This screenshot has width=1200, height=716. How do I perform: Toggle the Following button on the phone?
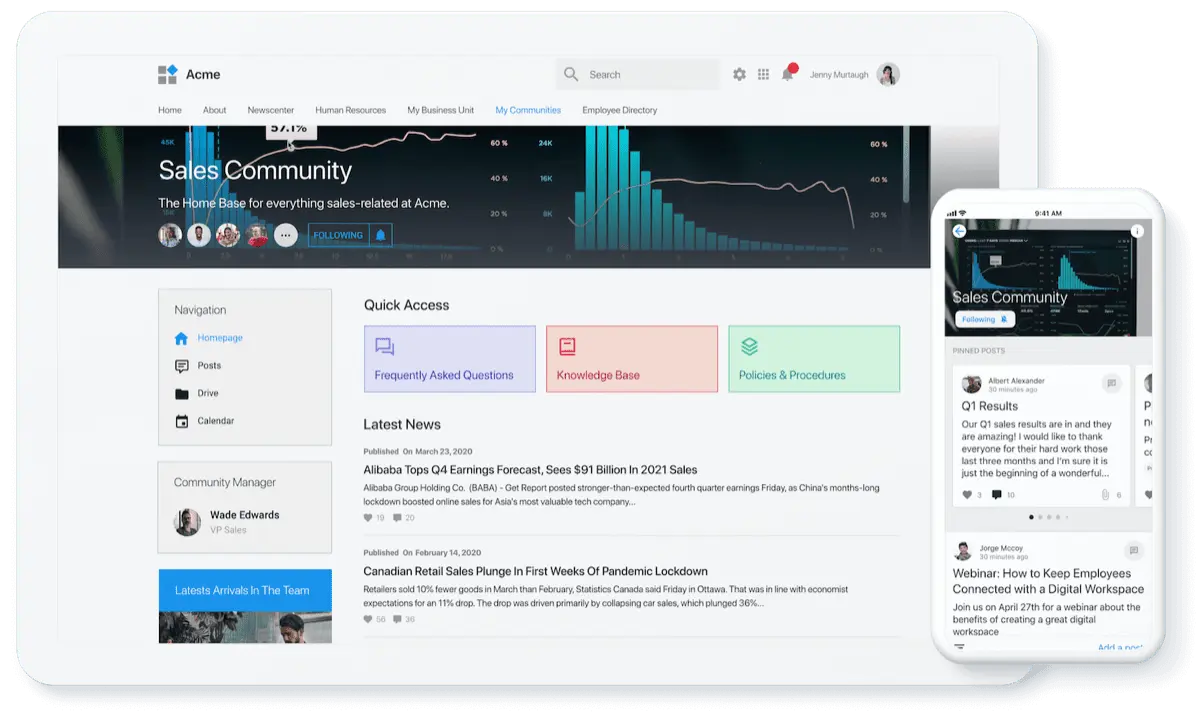click(985, 319)
